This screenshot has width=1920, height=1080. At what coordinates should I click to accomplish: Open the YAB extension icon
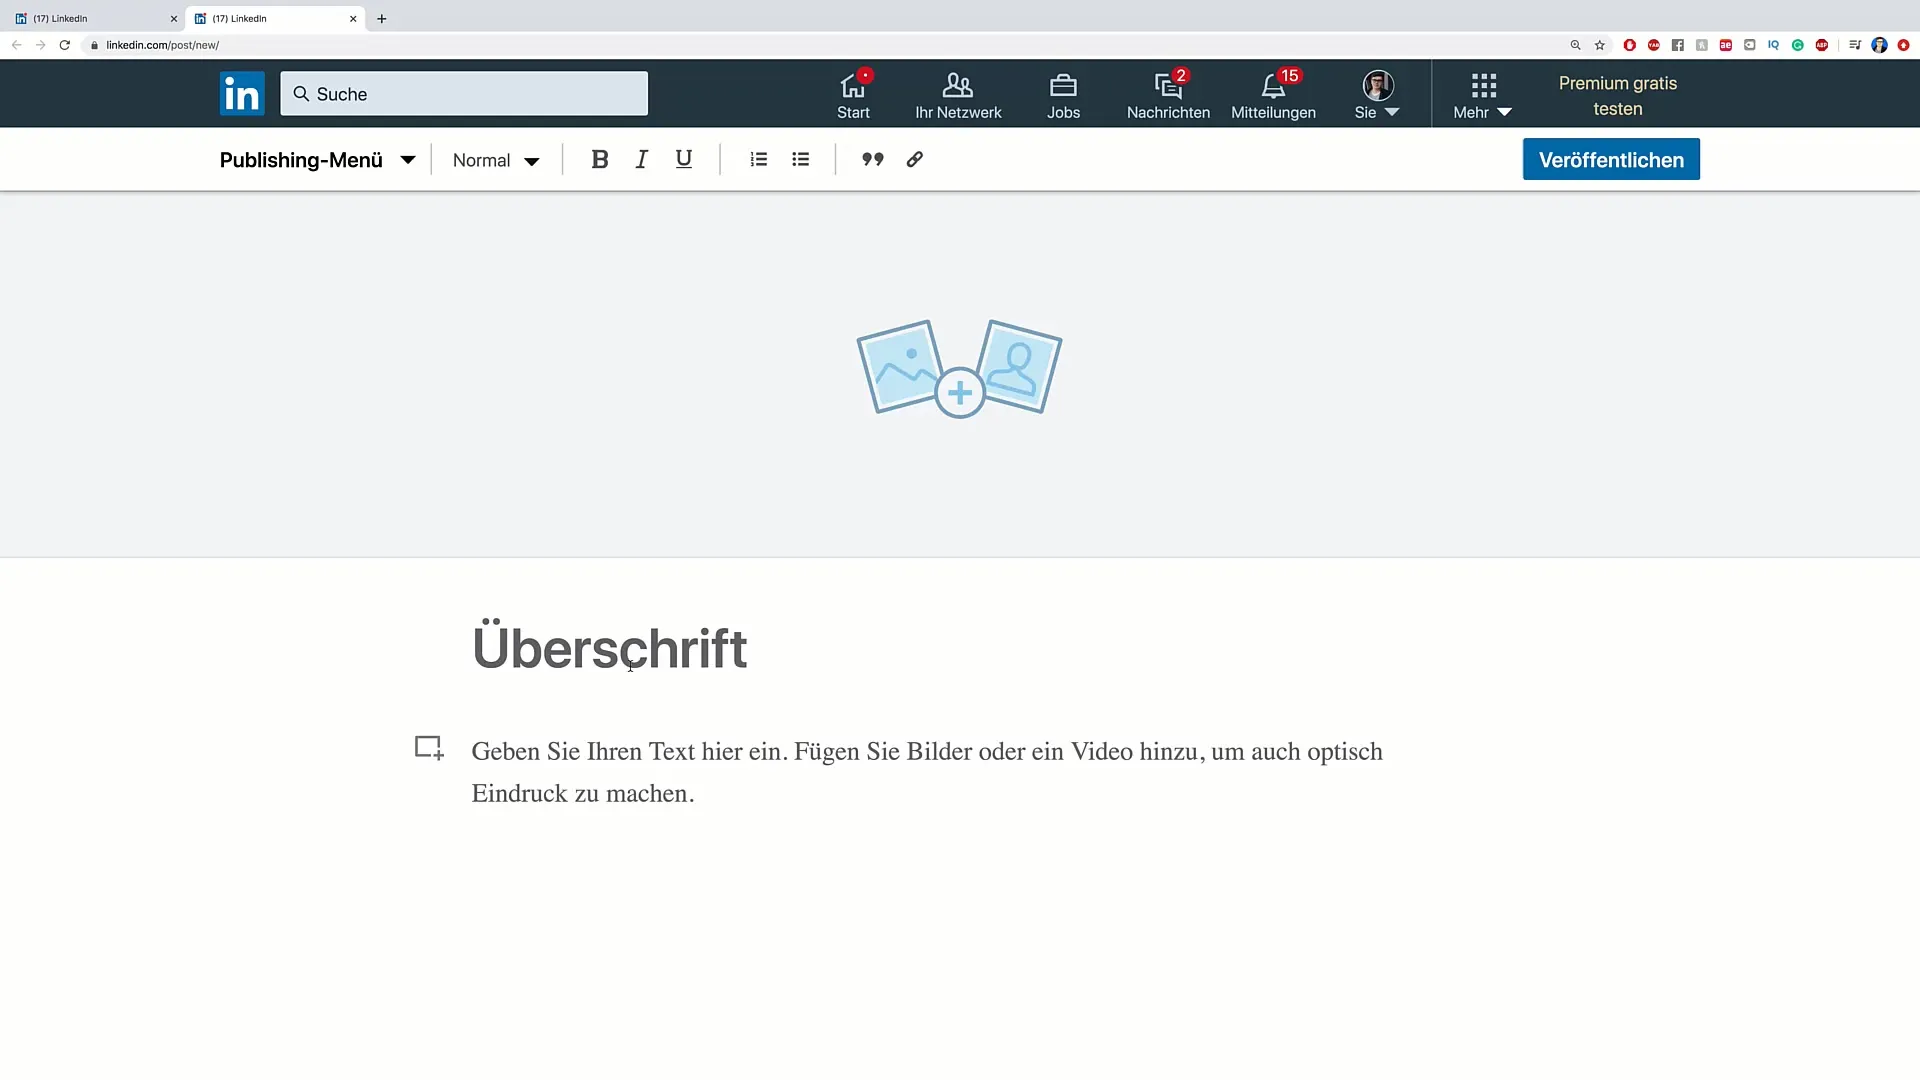[1654, 45]
